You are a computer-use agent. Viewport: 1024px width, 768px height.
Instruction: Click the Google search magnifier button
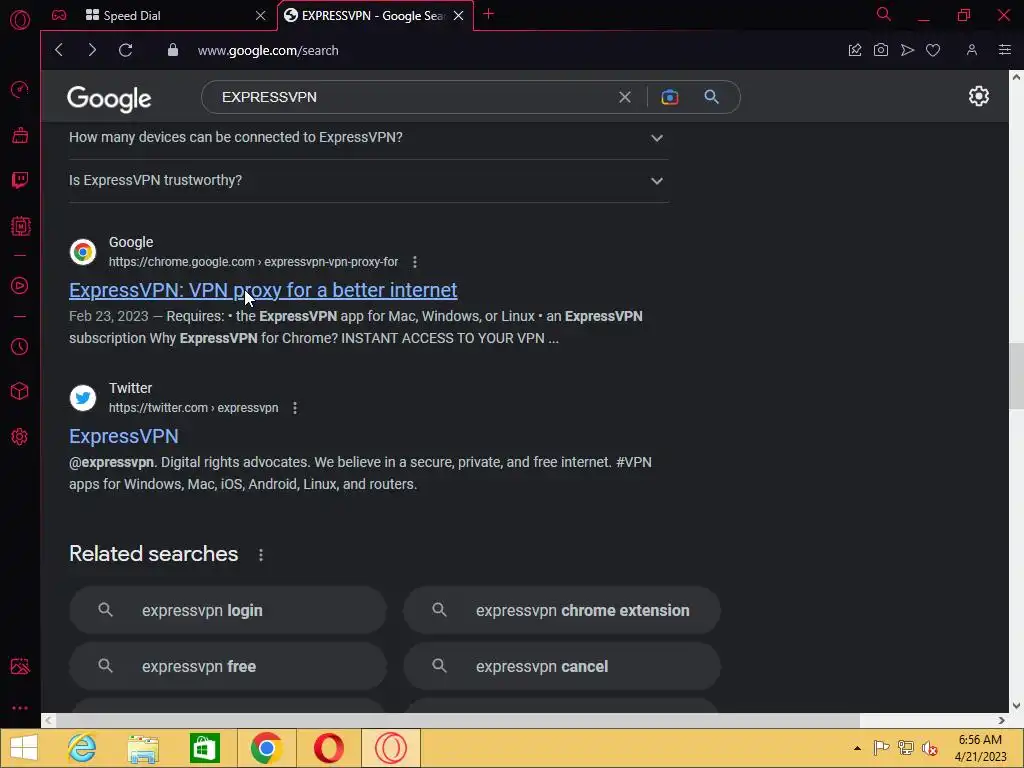pyautogui.click(x=711, y=97)
